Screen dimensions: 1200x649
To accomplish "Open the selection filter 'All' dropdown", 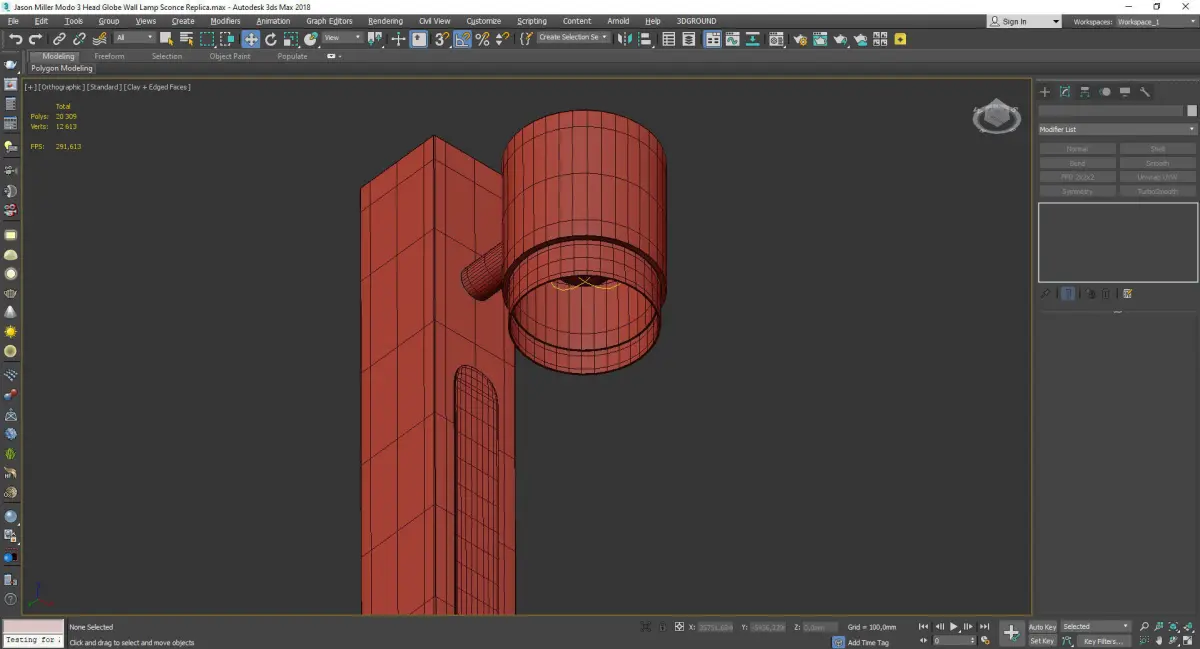I will [x=134, y=38].
